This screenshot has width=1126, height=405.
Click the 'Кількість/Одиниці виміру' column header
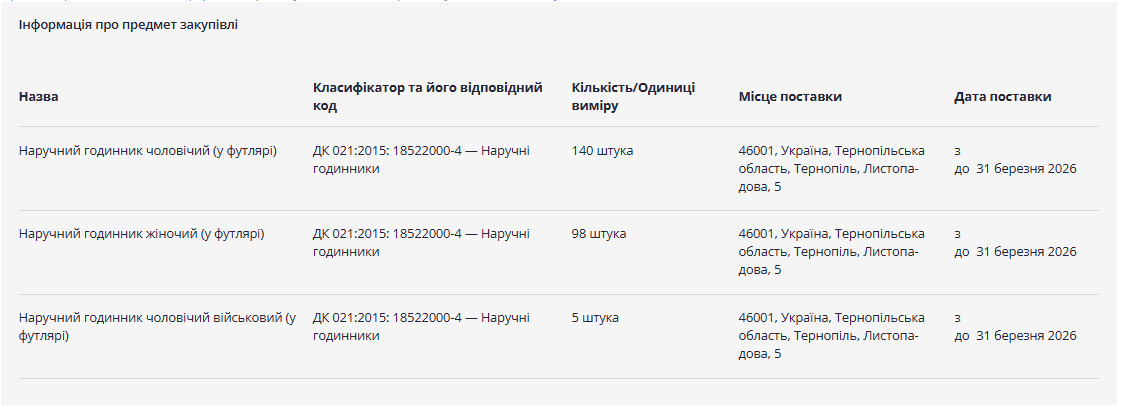[633, 97]
